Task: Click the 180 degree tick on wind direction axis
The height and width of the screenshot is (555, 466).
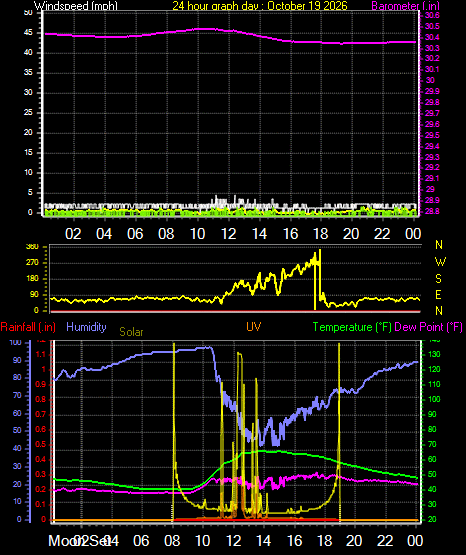Action: 33,279
